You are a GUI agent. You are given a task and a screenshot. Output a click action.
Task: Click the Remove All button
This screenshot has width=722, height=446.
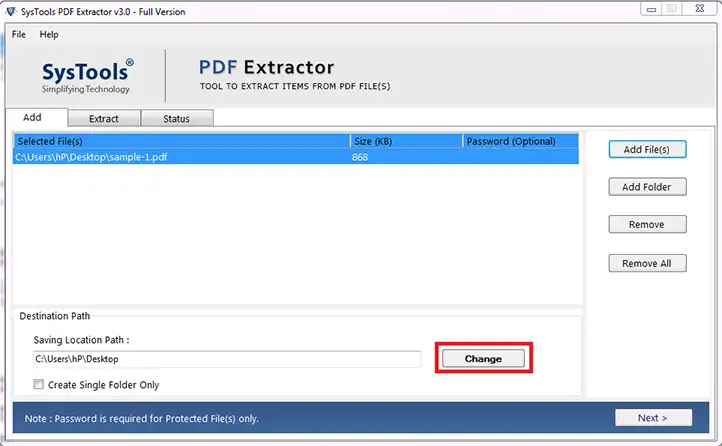click(x=647, y=263)
